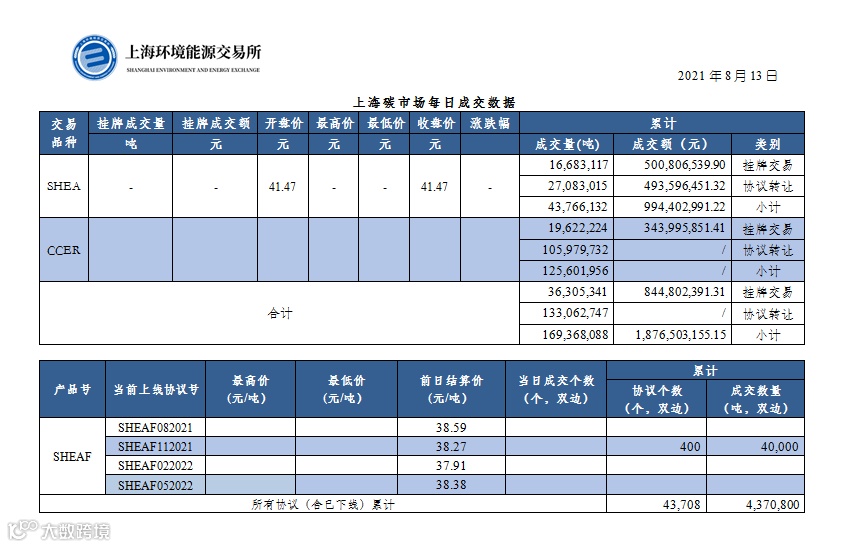842x547 pixels.
Task: Click the 类别 subheader
Action: [767, 144]
